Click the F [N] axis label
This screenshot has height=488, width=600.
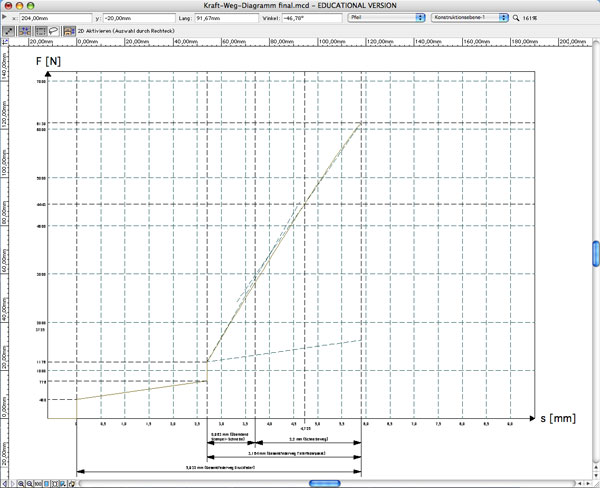click(x=48, y=61)
